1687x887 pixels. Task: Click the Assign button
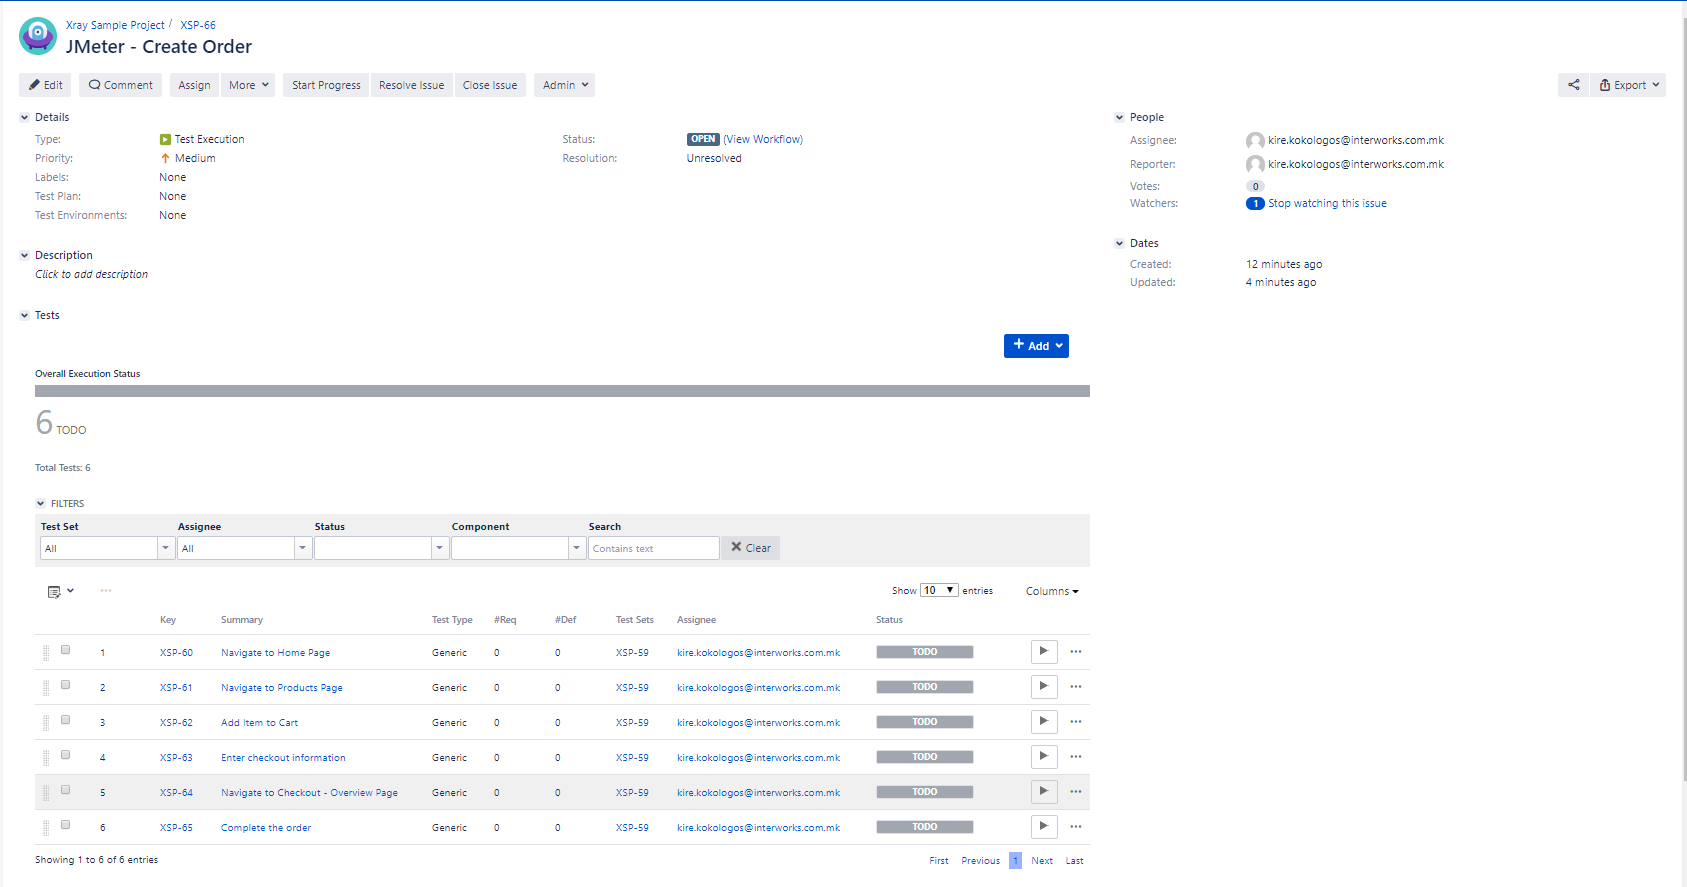pyautogui.click(x=194, y=85)
